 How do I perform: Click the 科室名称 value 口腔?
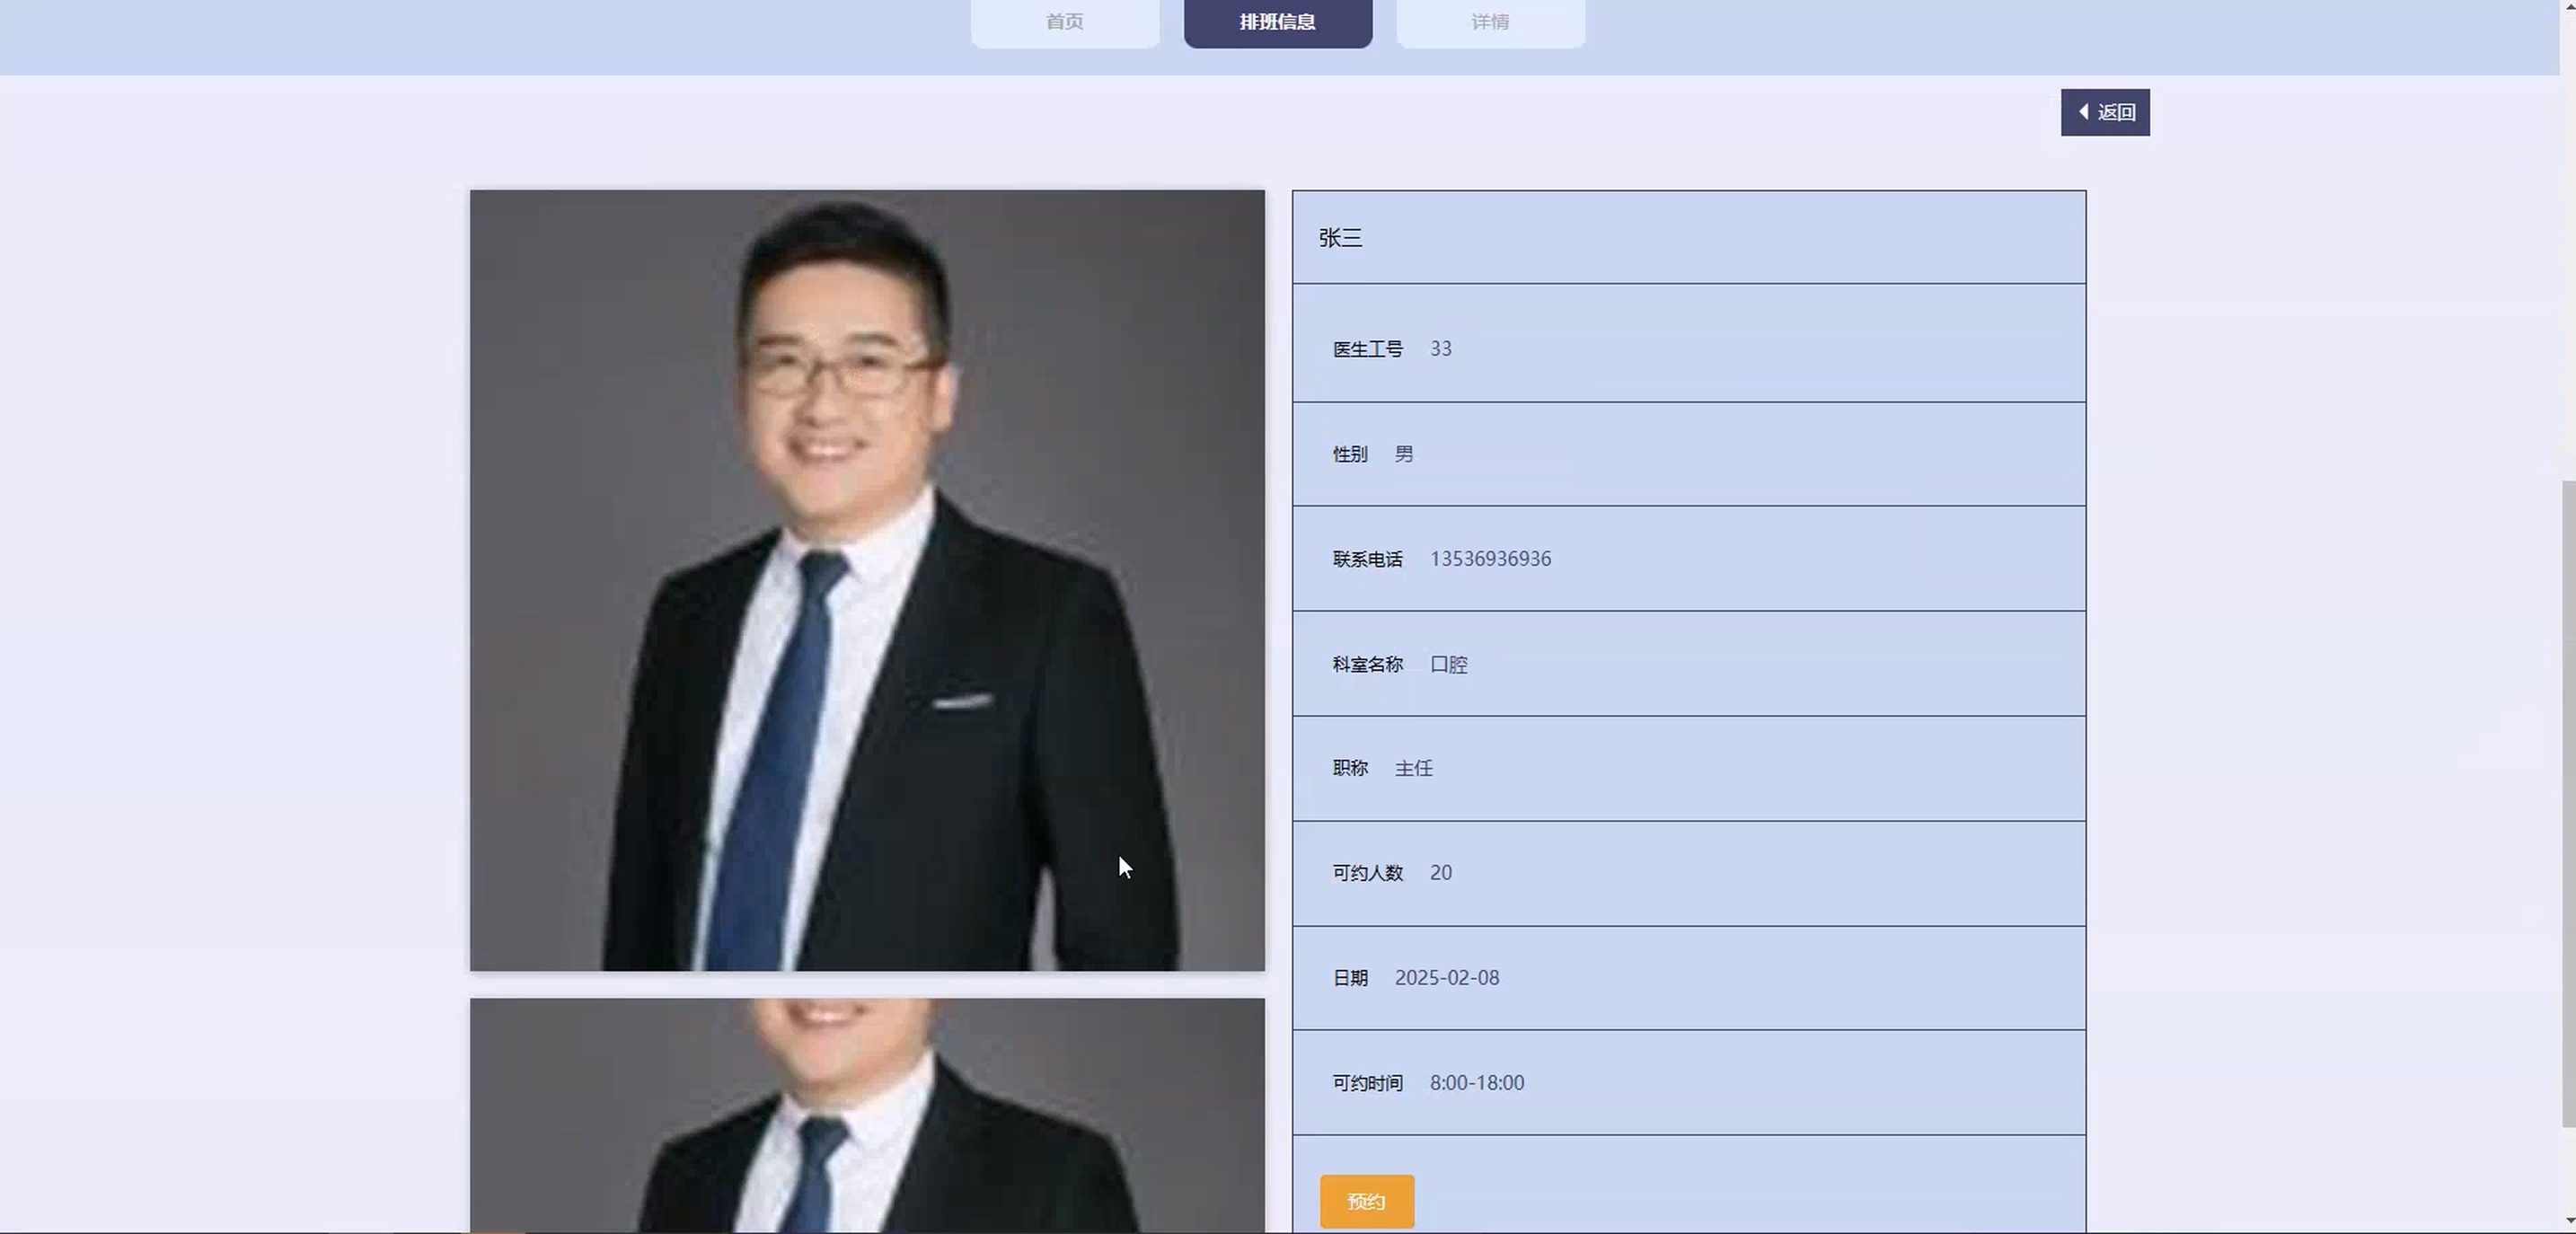click(x=1448, y=665)
